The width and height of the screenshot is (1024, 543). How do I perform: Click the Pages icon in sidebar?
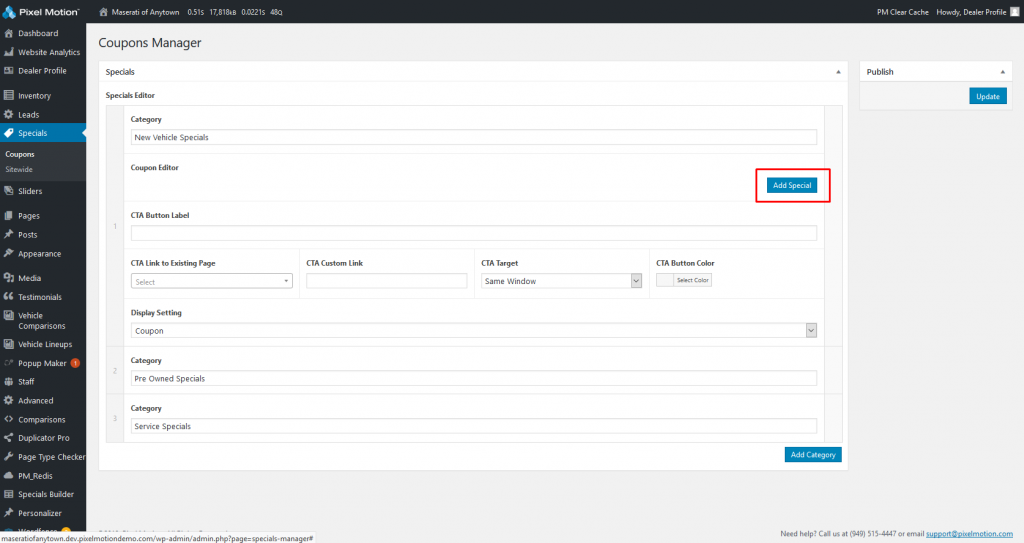[x=8, y=216]
